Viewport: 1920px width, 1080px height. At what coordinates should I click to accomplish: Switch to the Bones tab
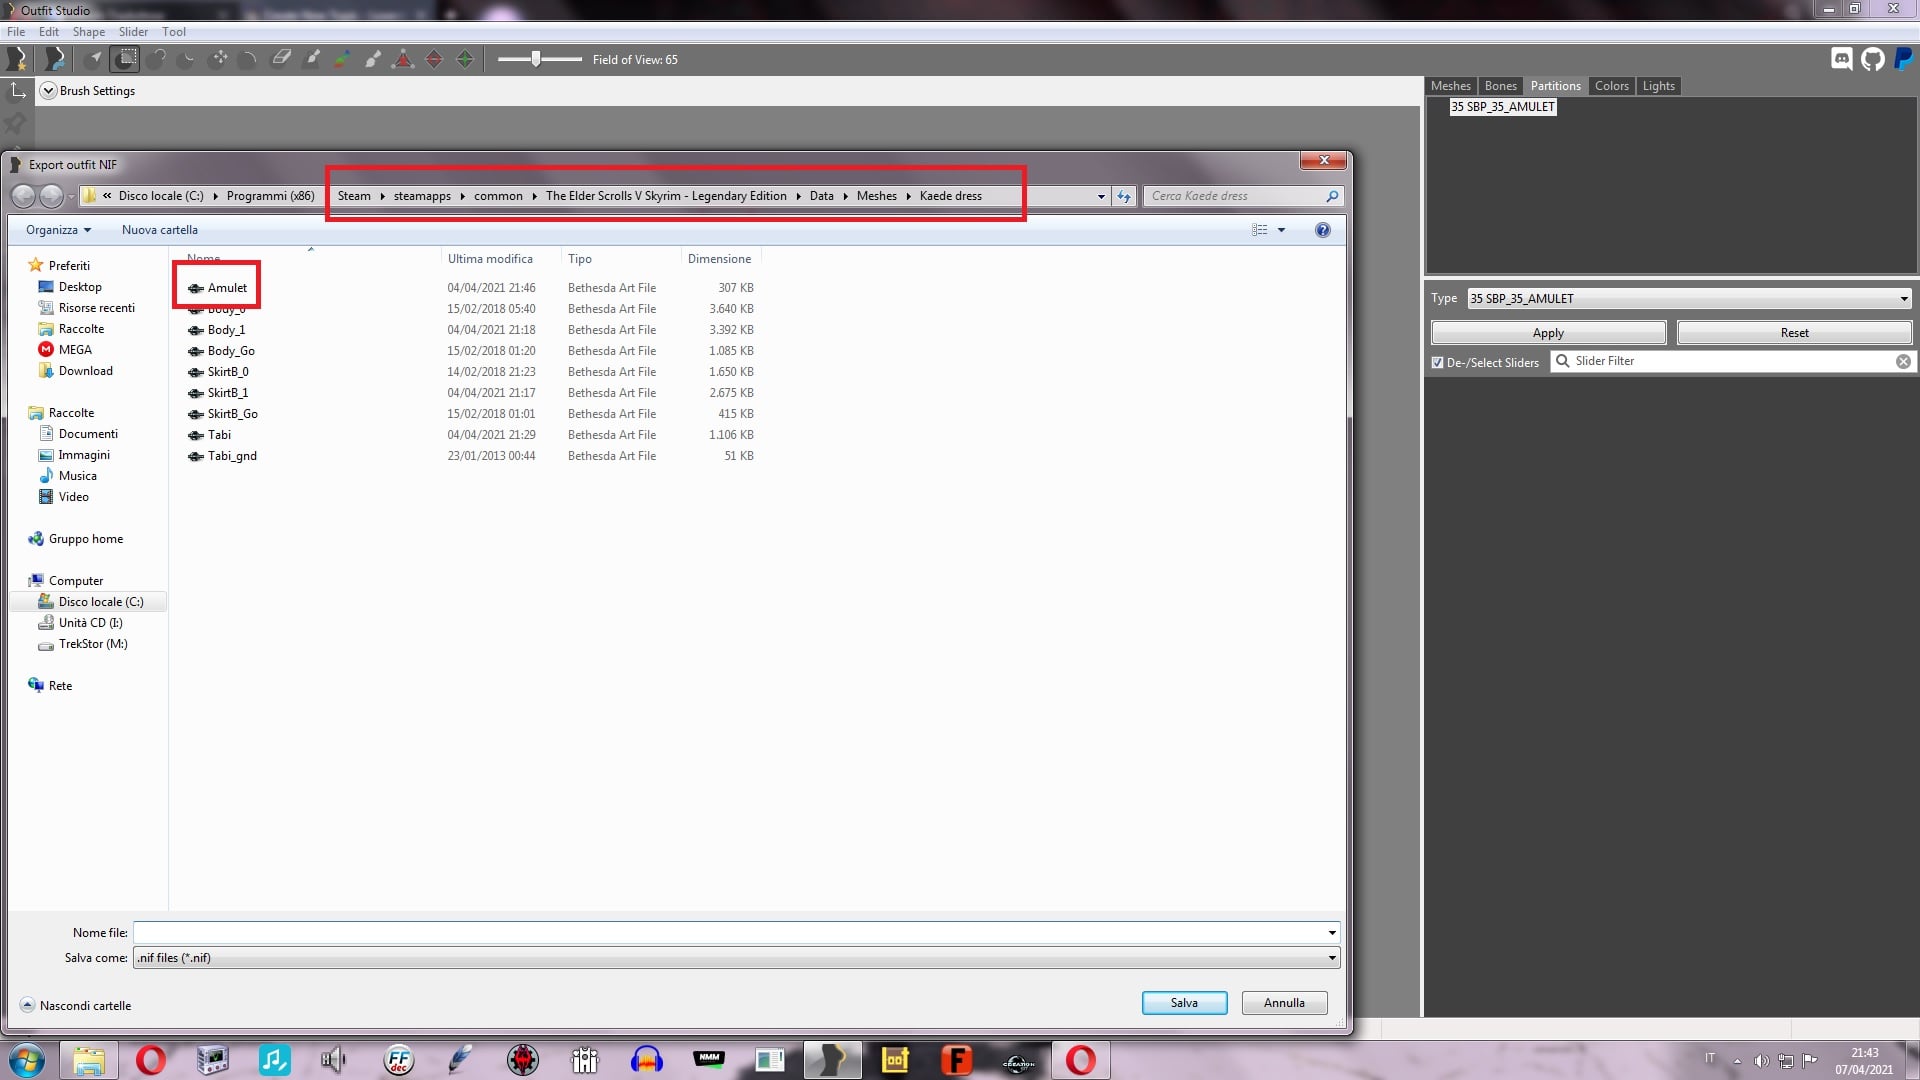click(x=1501, y=86)
